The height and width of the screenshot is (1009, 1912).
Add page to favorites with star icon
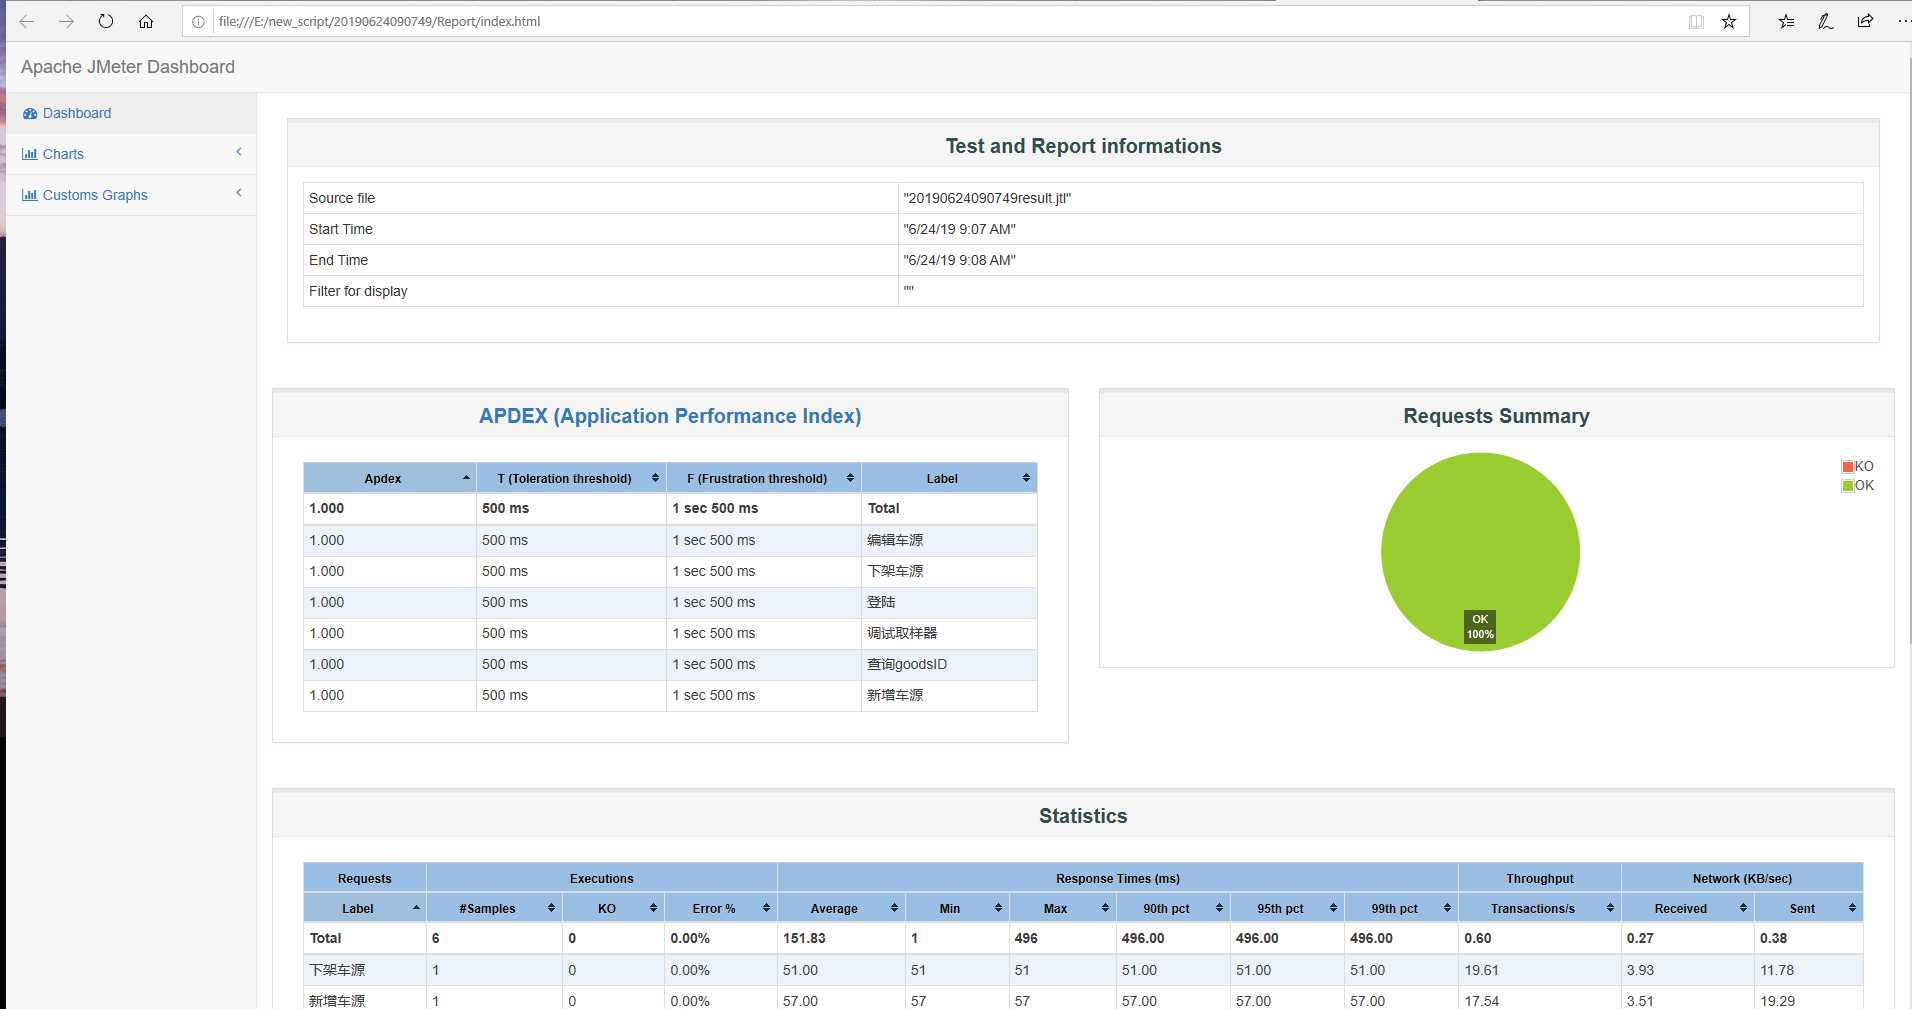1729,21
